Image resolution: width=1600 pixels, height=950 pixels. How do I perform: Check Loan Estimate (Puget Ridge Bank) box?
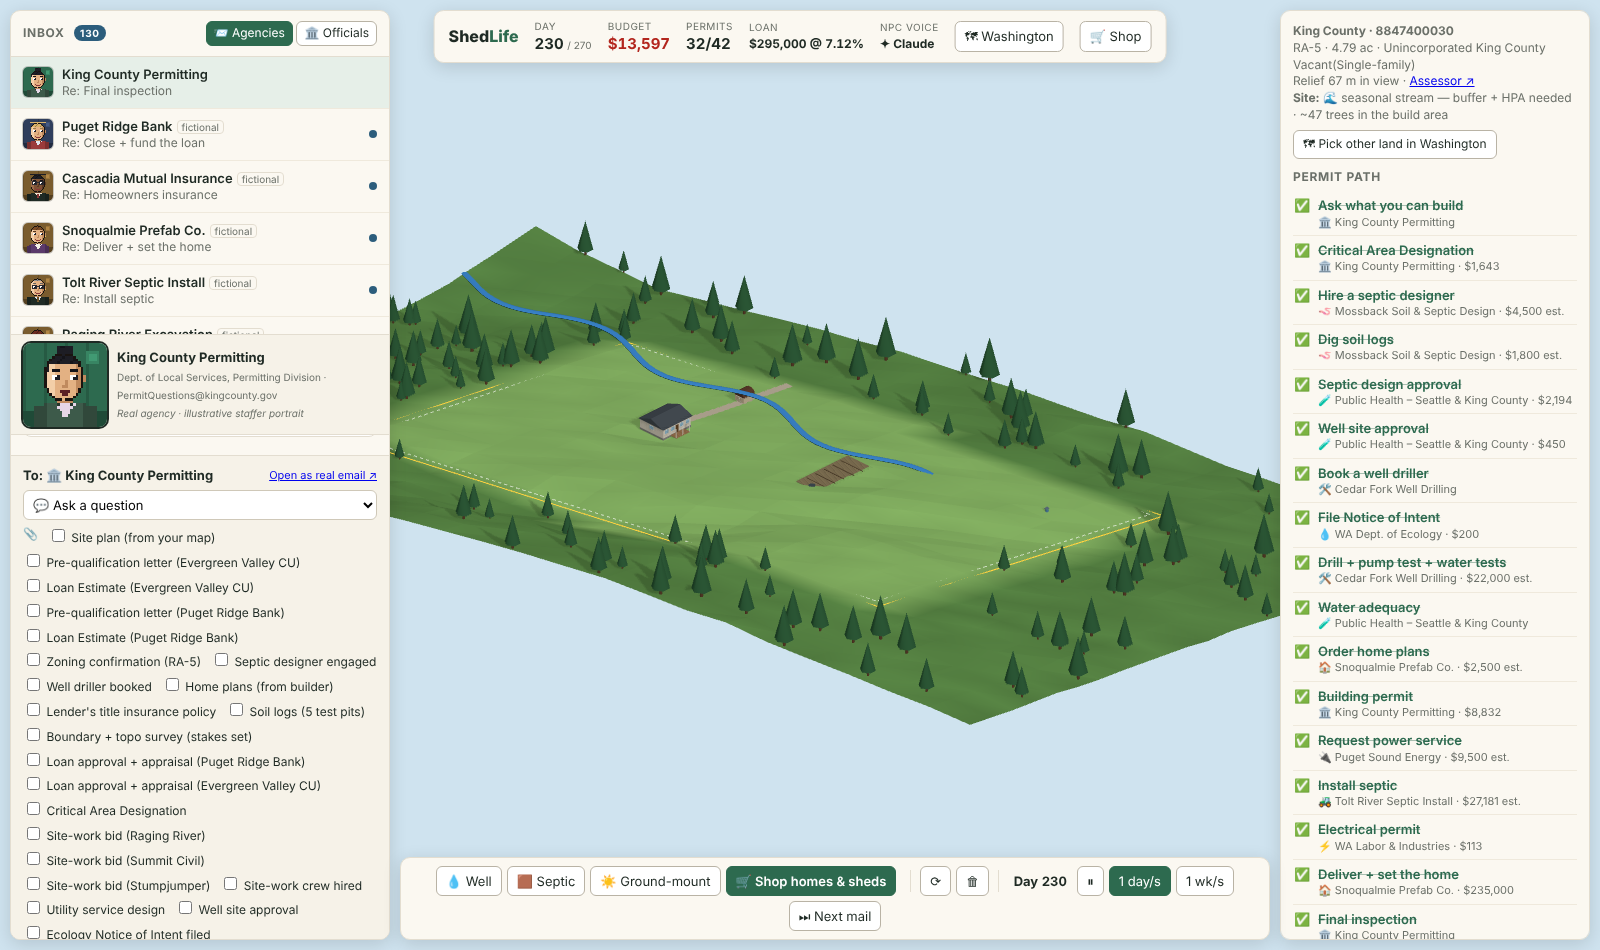pyautogui.click(x=34, y=636)
